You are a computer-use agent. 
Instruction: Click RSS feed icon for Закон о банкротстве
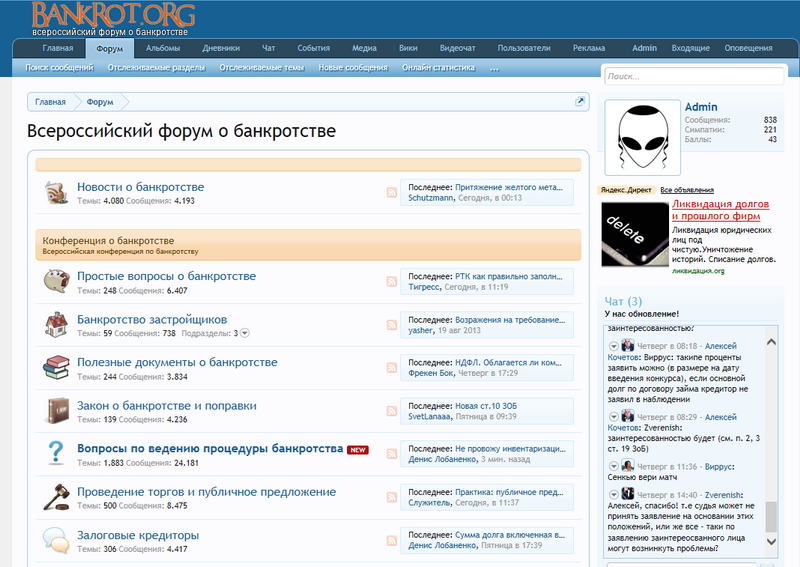[392, 411]
